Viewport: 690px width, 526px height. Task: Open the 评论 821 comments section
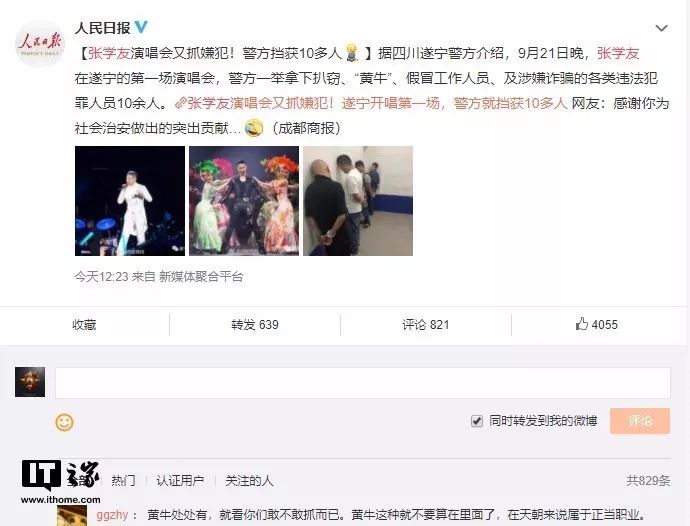coord(426,325)
